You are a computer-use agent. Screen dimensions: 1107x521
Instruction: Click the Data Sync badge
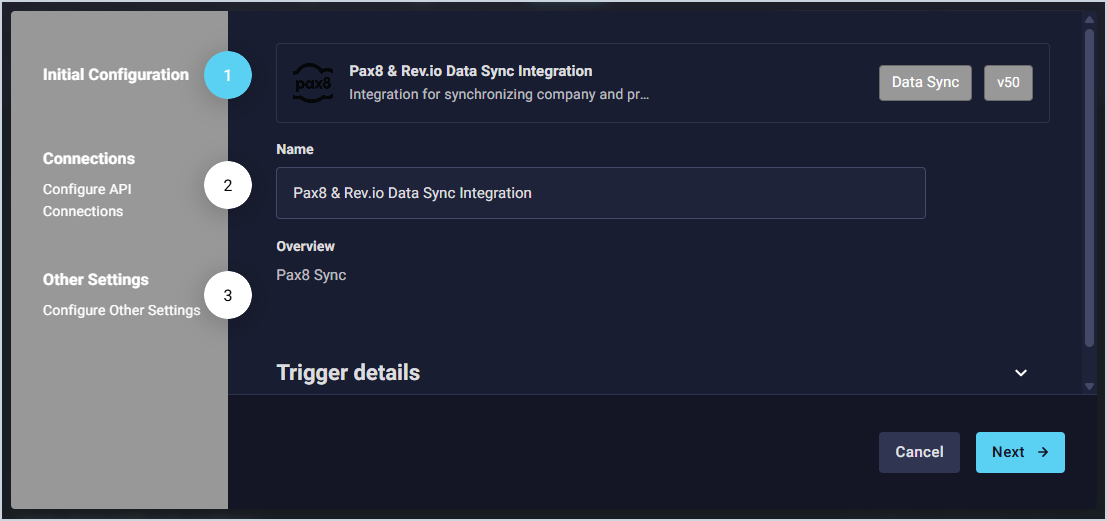[925, 83]
